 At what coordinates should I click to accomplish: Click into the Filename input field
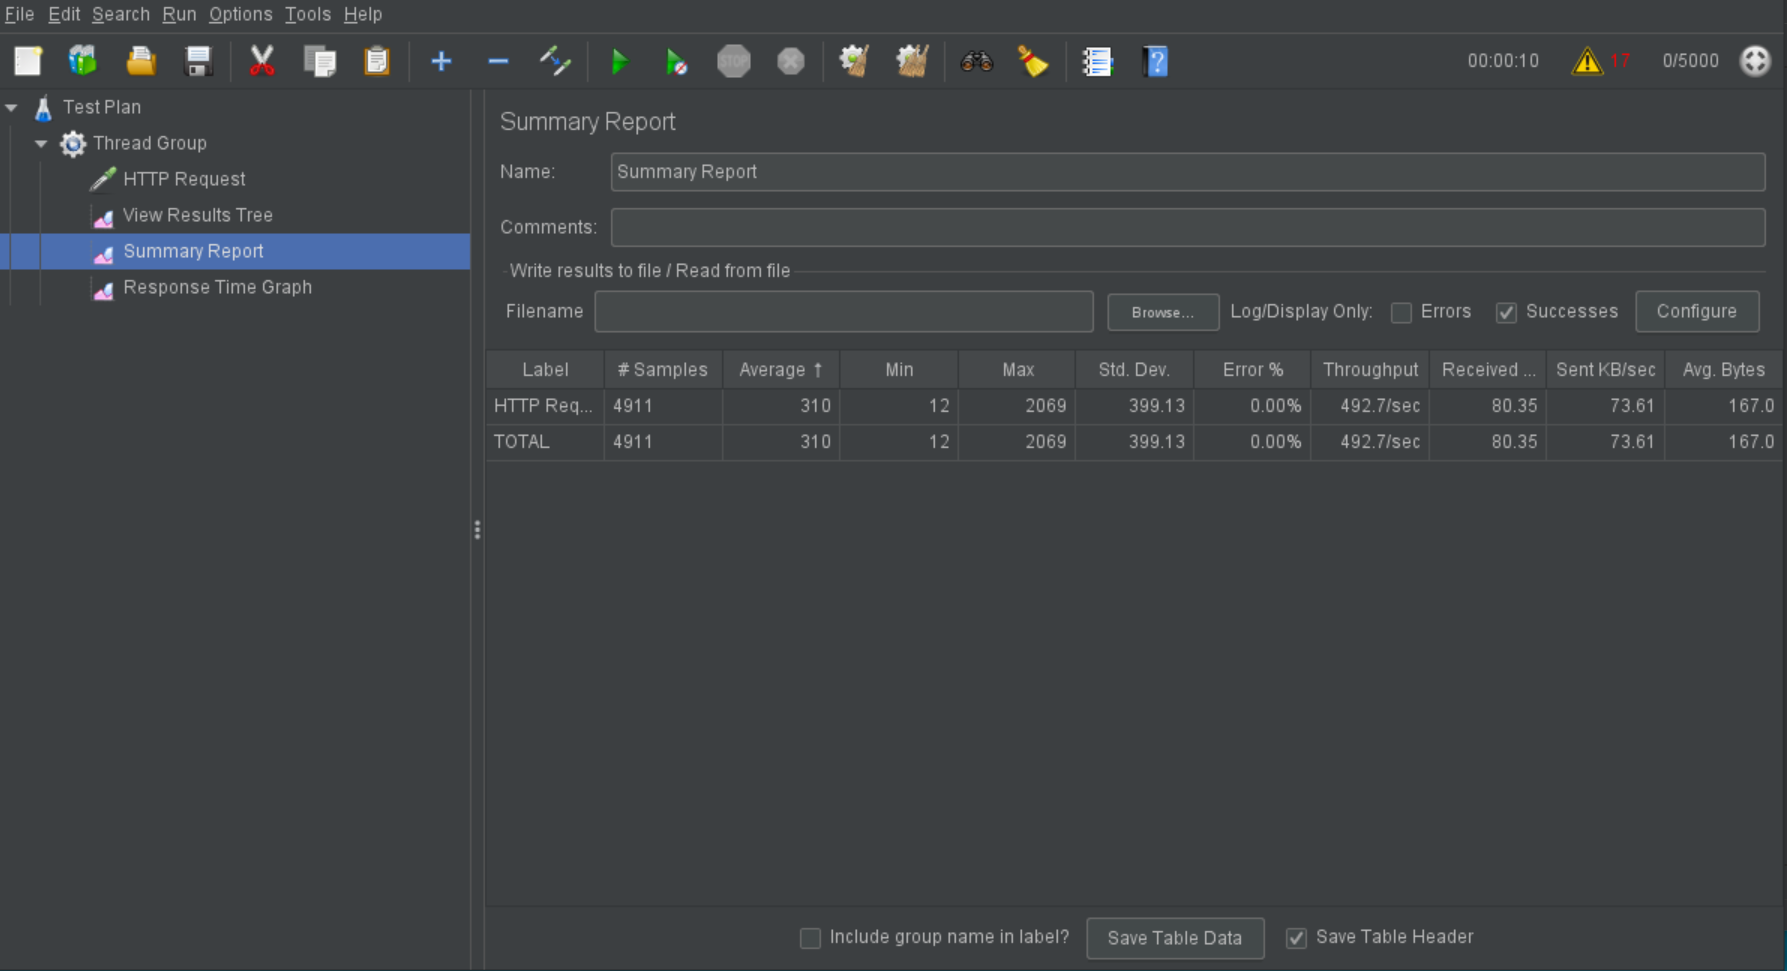tap(844, 311)
